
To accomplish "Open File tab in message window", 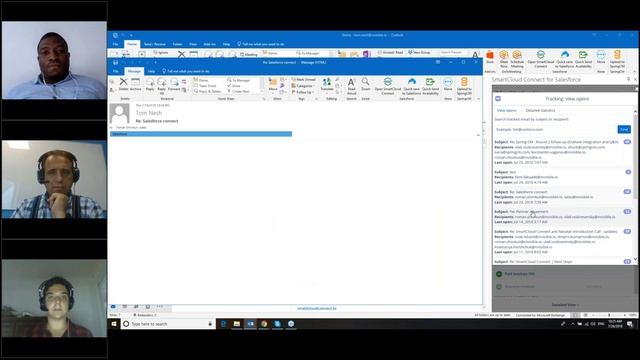I will (116, 71).
